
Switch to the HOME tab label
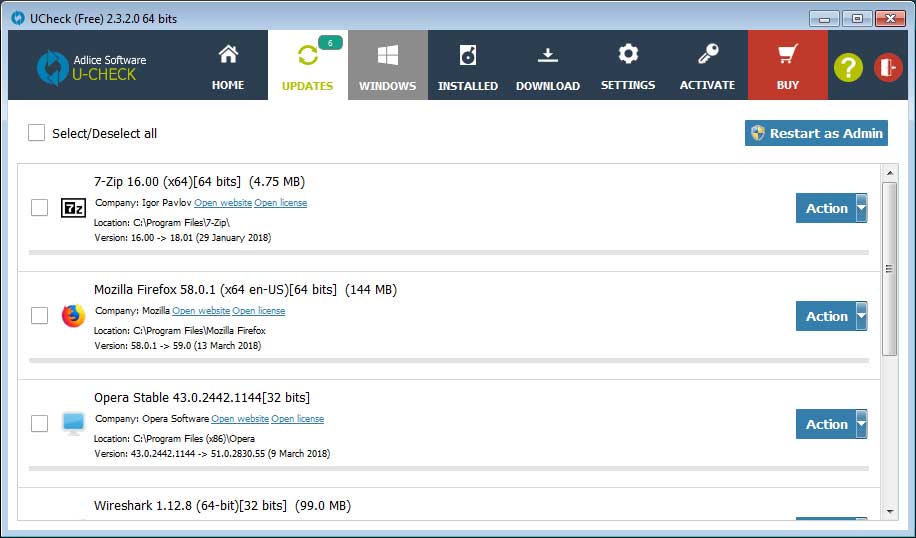click(228, 85)
